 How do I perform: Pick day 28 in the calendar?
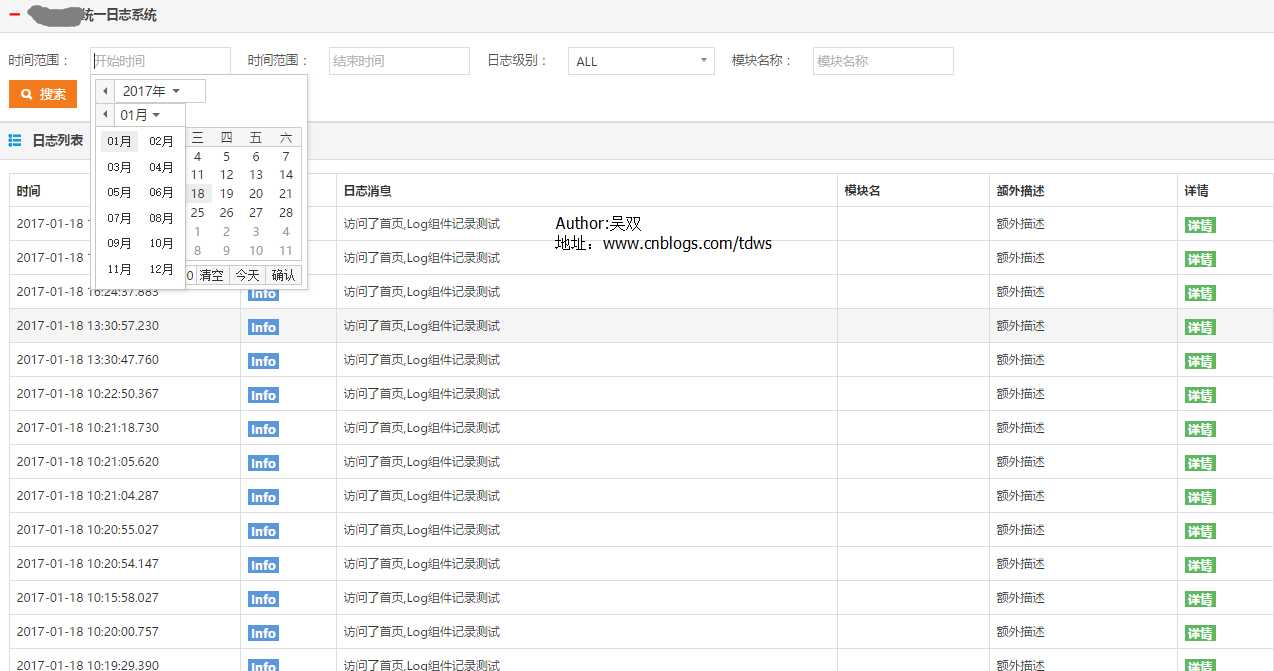coord(286,213)
